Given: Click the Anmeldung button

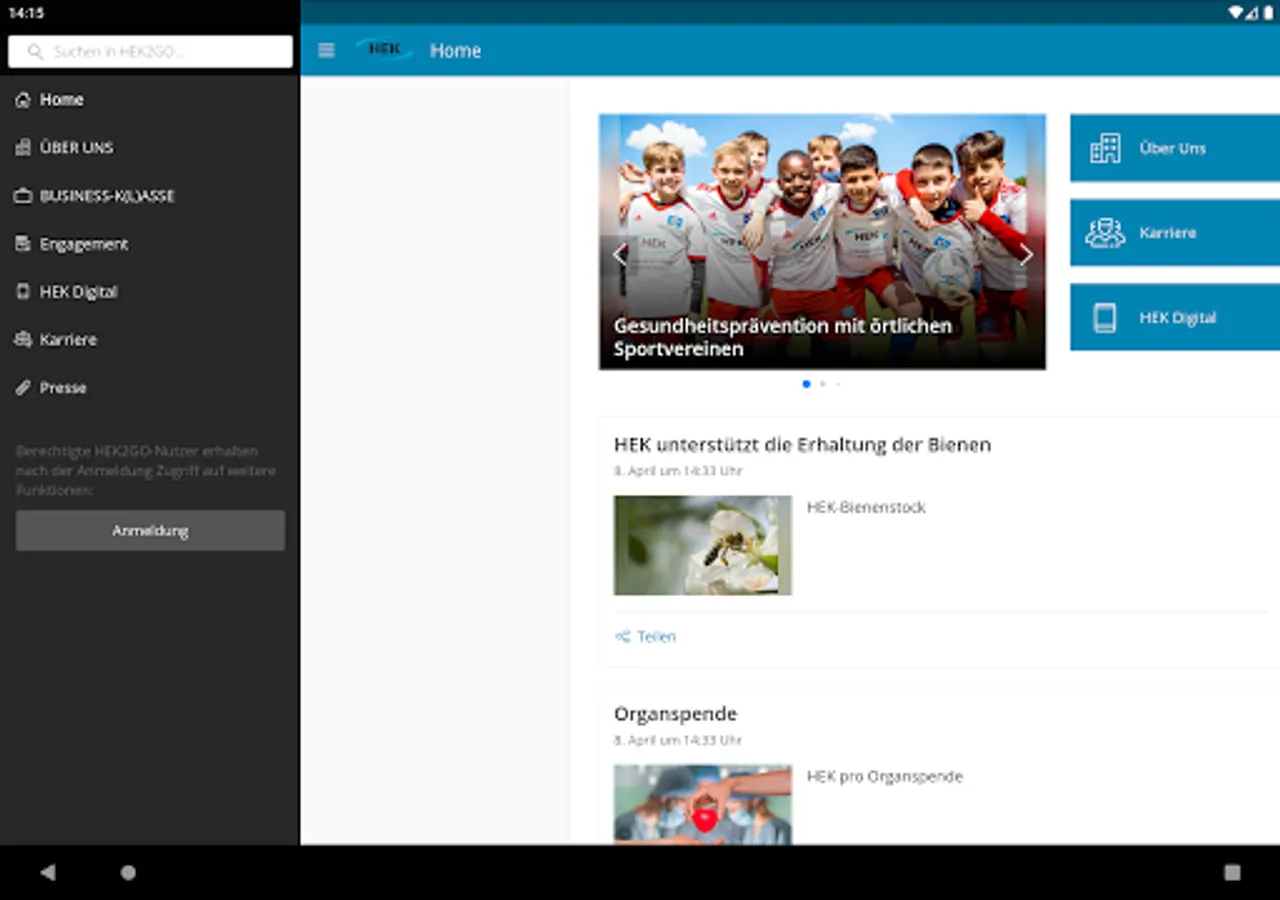Looking at the screenshot, I should [150, 531].
